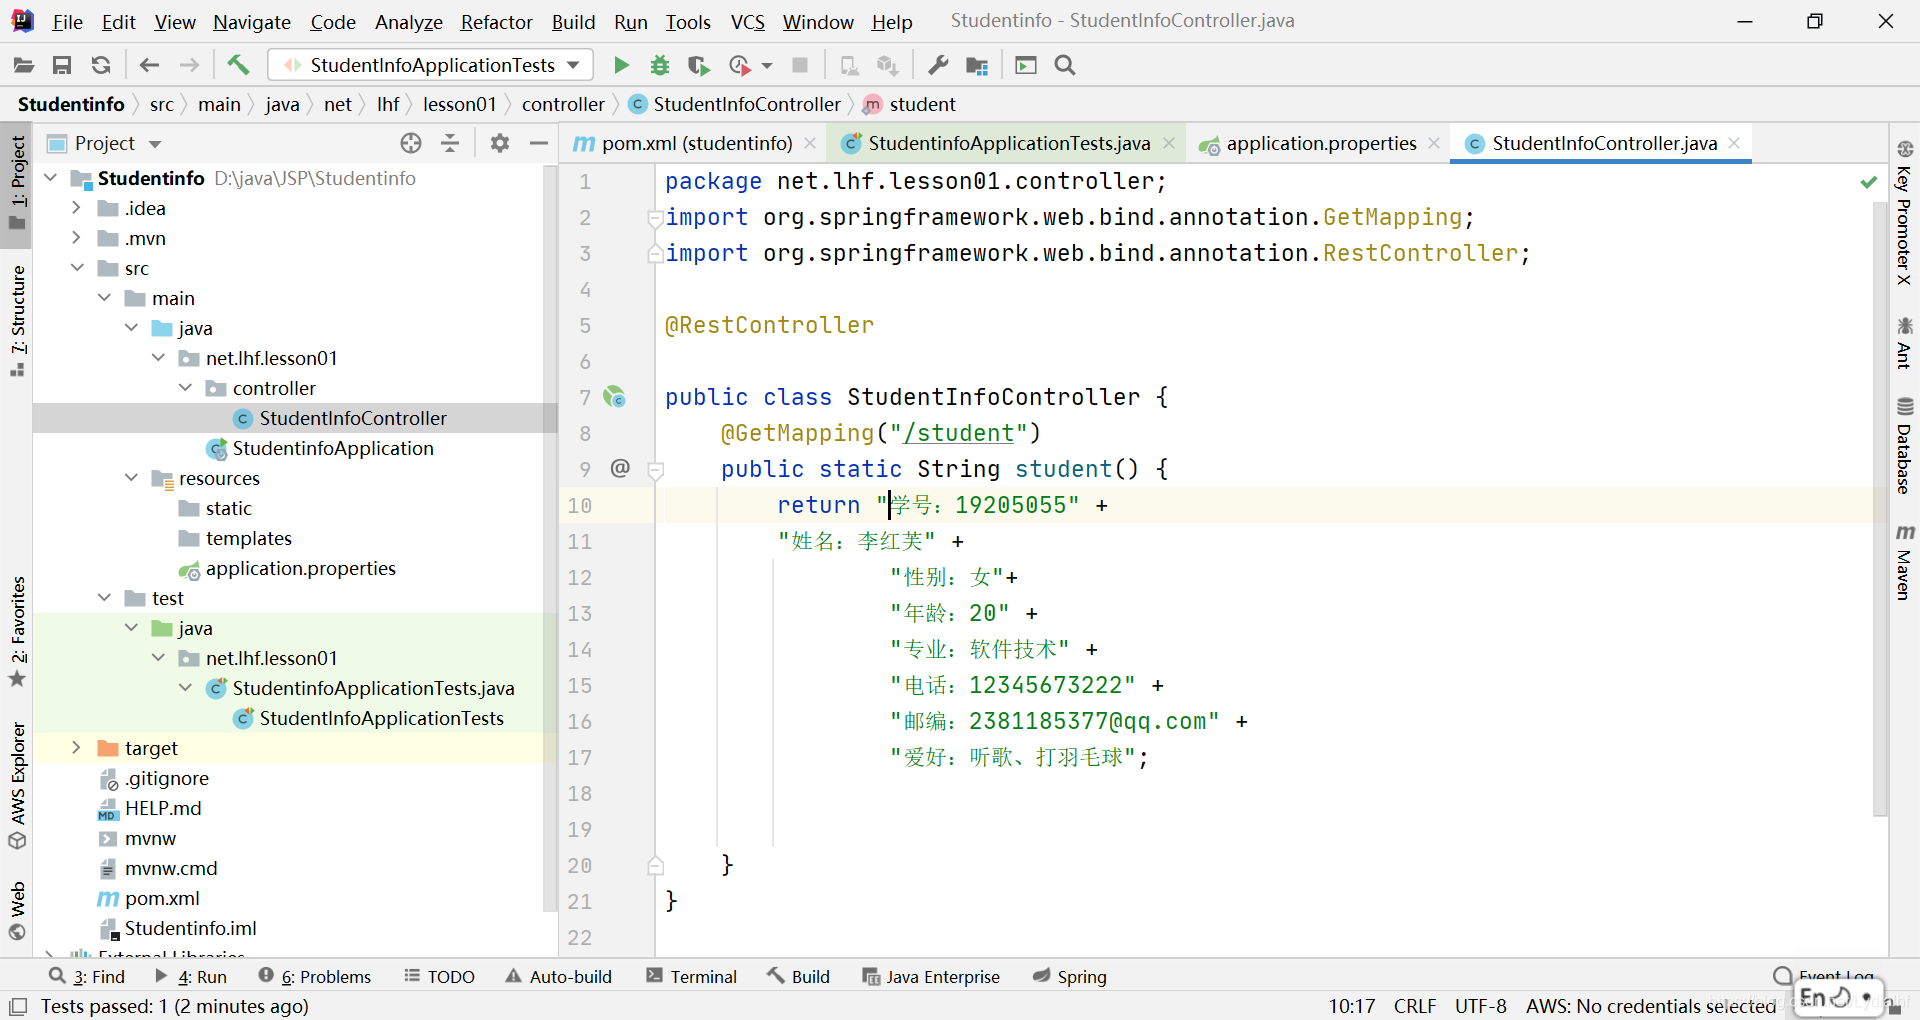Screen dimensions: 1920x1020
Task: Open the Refactor menu
Action: (496, 21)
